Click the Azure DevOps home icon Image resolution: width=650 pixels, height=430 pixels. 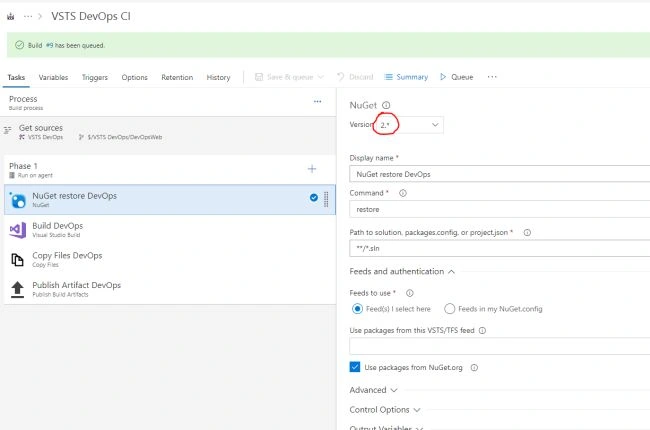[x=11, y=17]
